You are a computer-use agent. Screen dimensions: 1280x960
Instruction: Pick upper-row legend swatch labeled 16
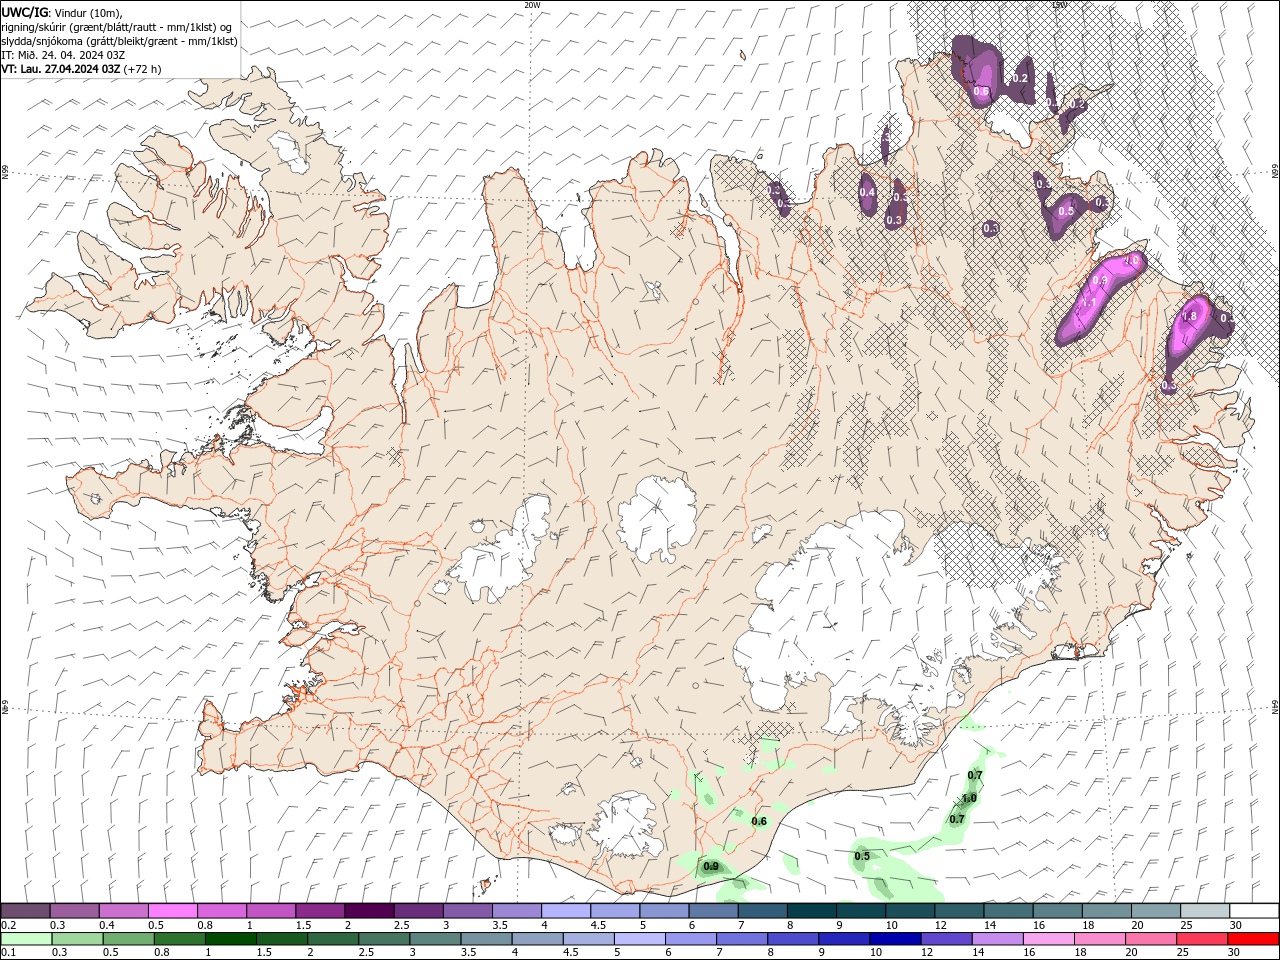click(1056, 910)
